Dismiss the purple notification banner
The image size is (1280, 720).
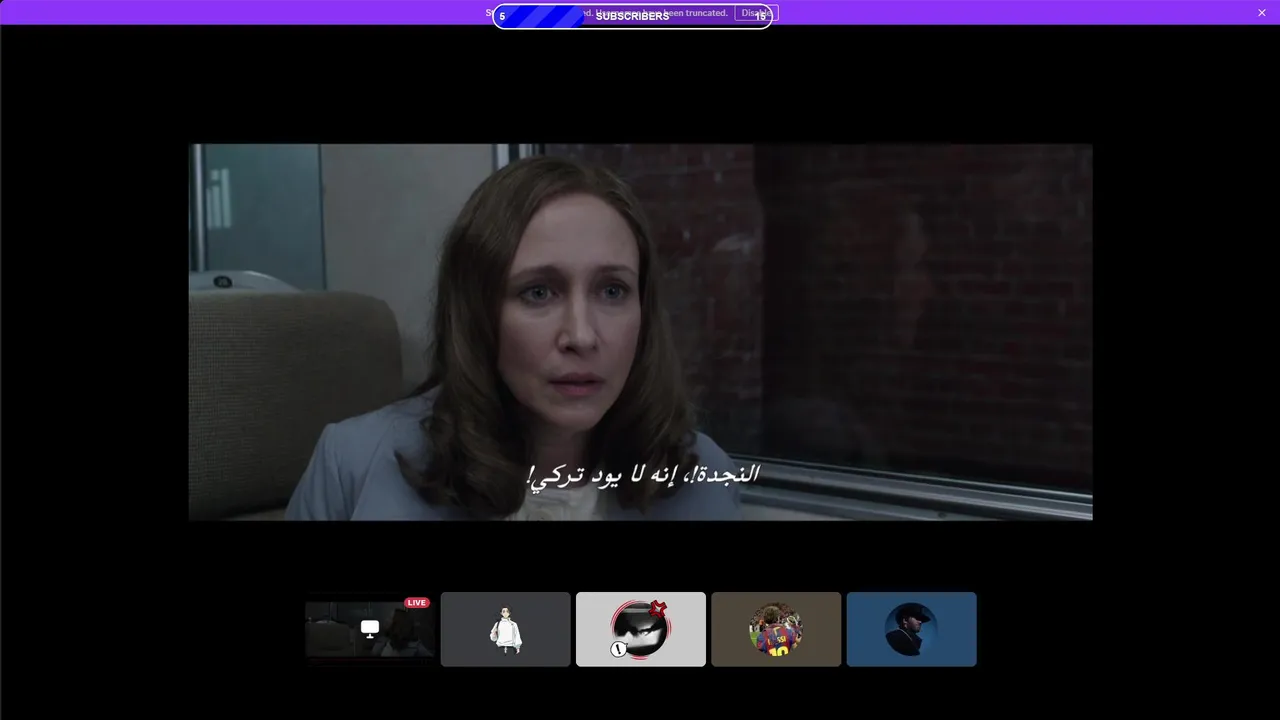(1262, 13)
